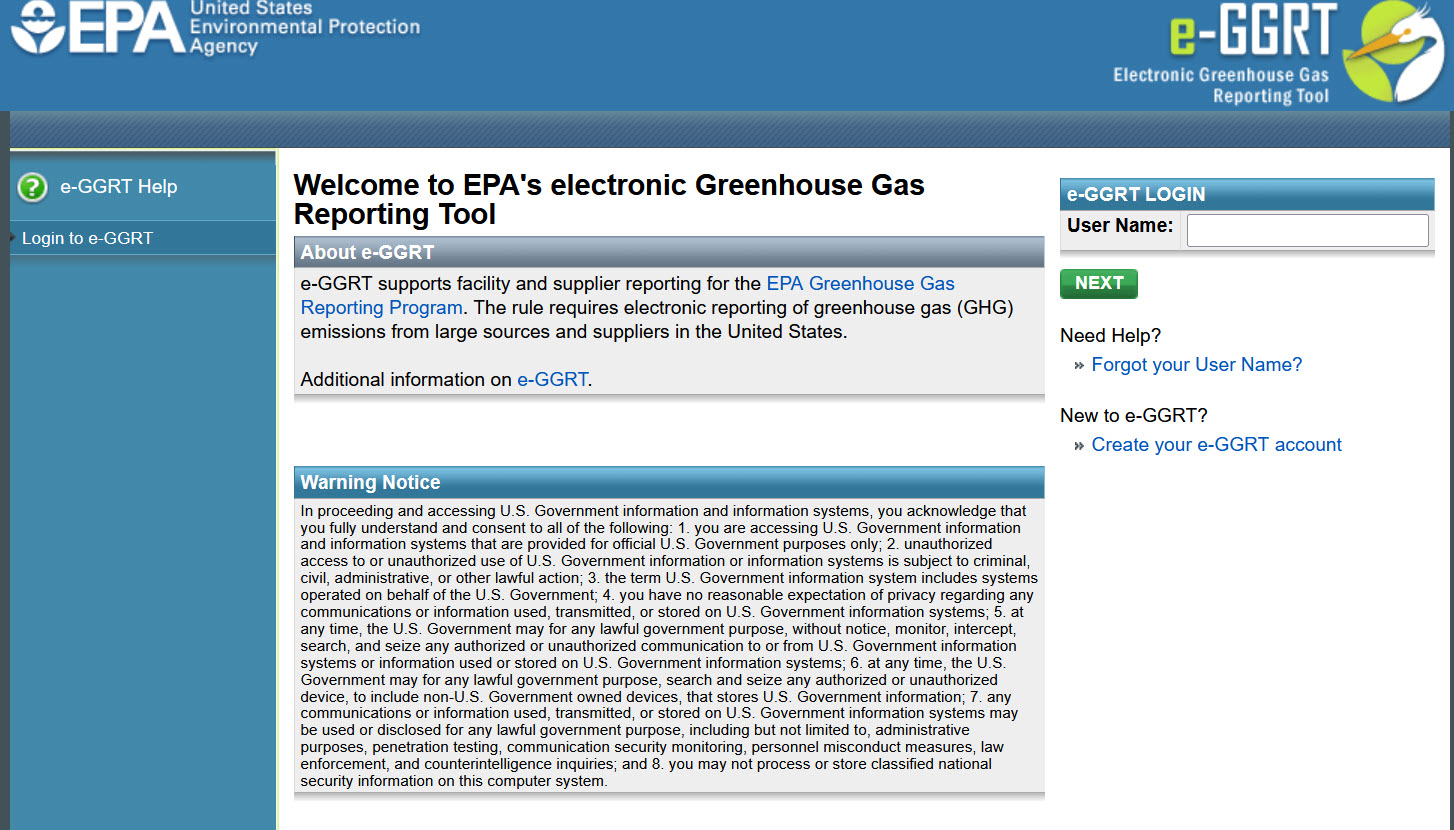Click the Forgot your User Name link
Screen dimensions: 1454x830
coord(1196,365)
